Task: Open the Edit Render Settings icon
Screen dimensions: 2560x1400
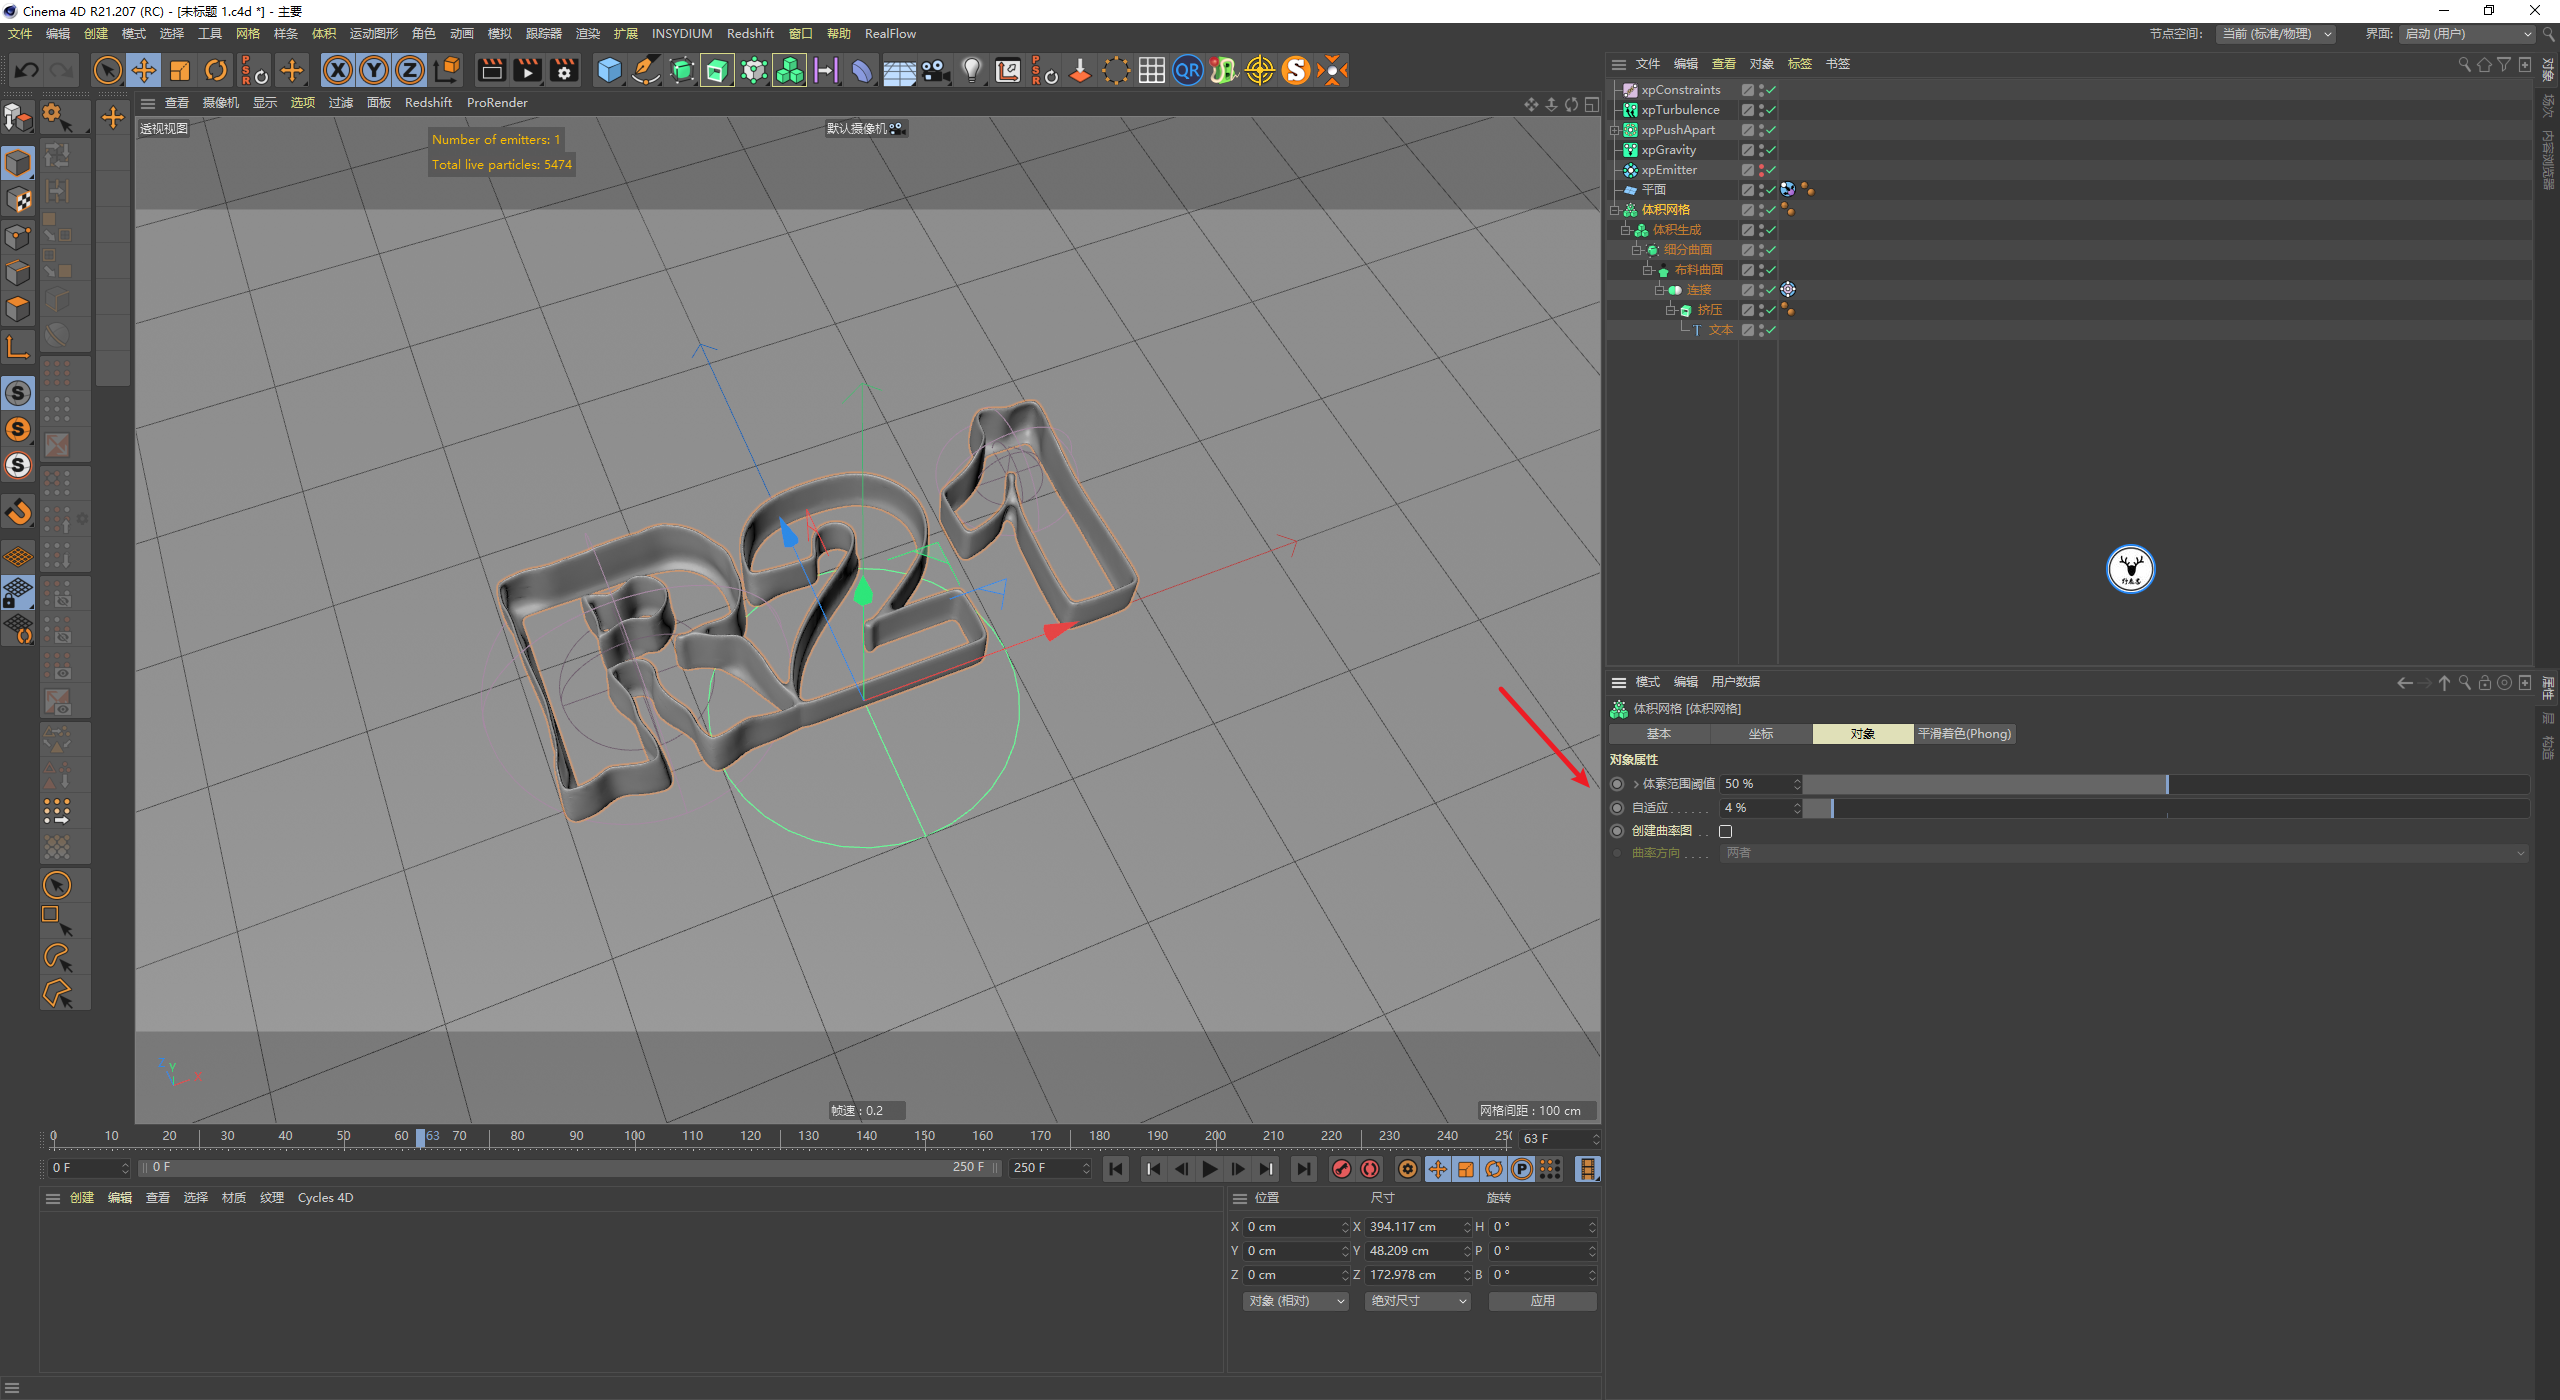Action: click(564, 70)
